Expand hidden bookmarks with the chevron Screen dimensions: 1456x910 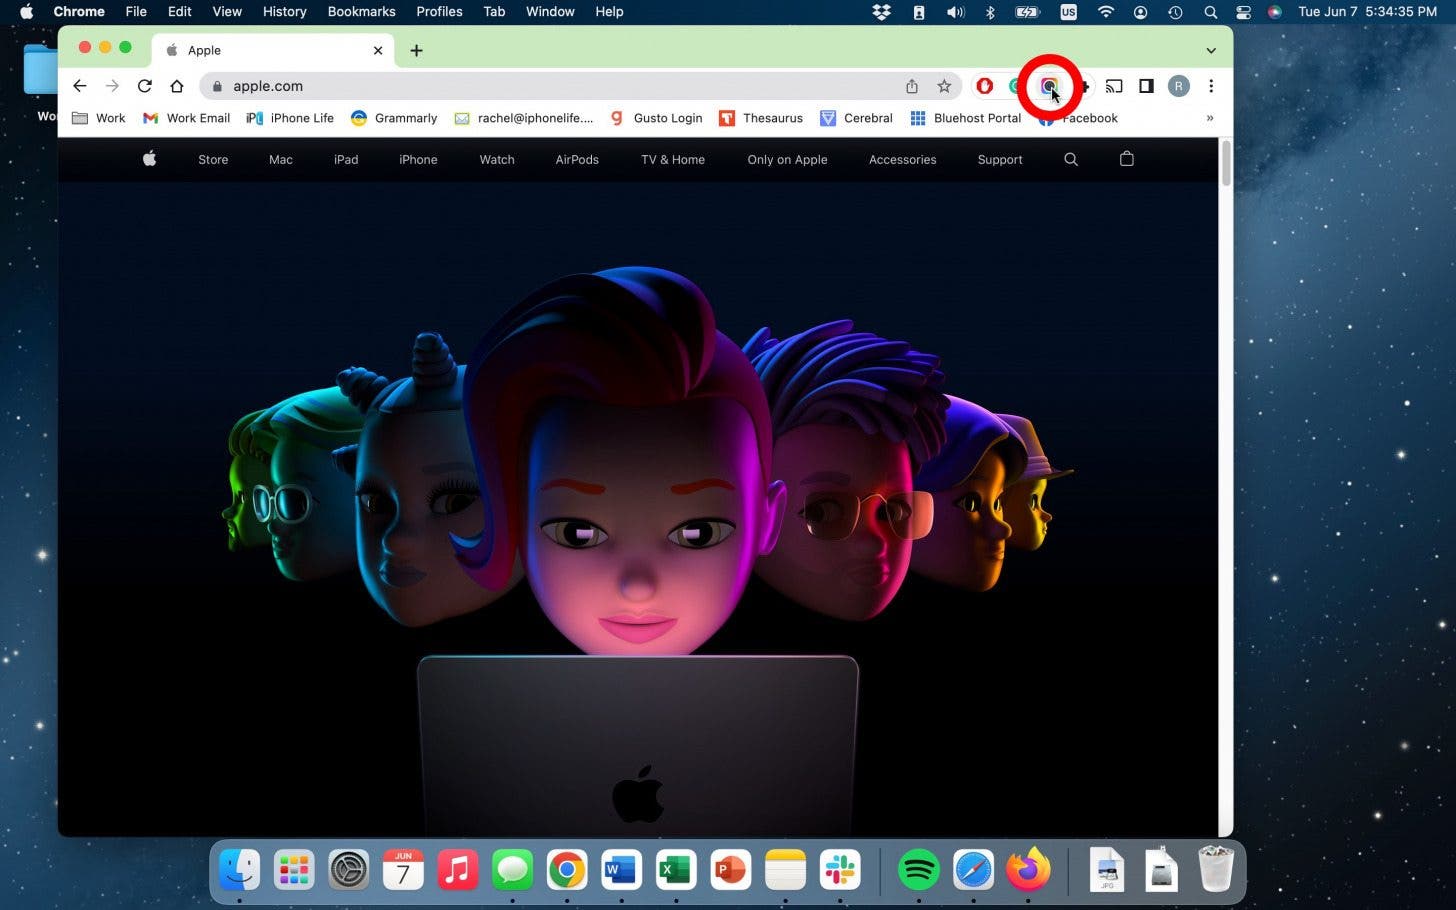click(1209, 118)
